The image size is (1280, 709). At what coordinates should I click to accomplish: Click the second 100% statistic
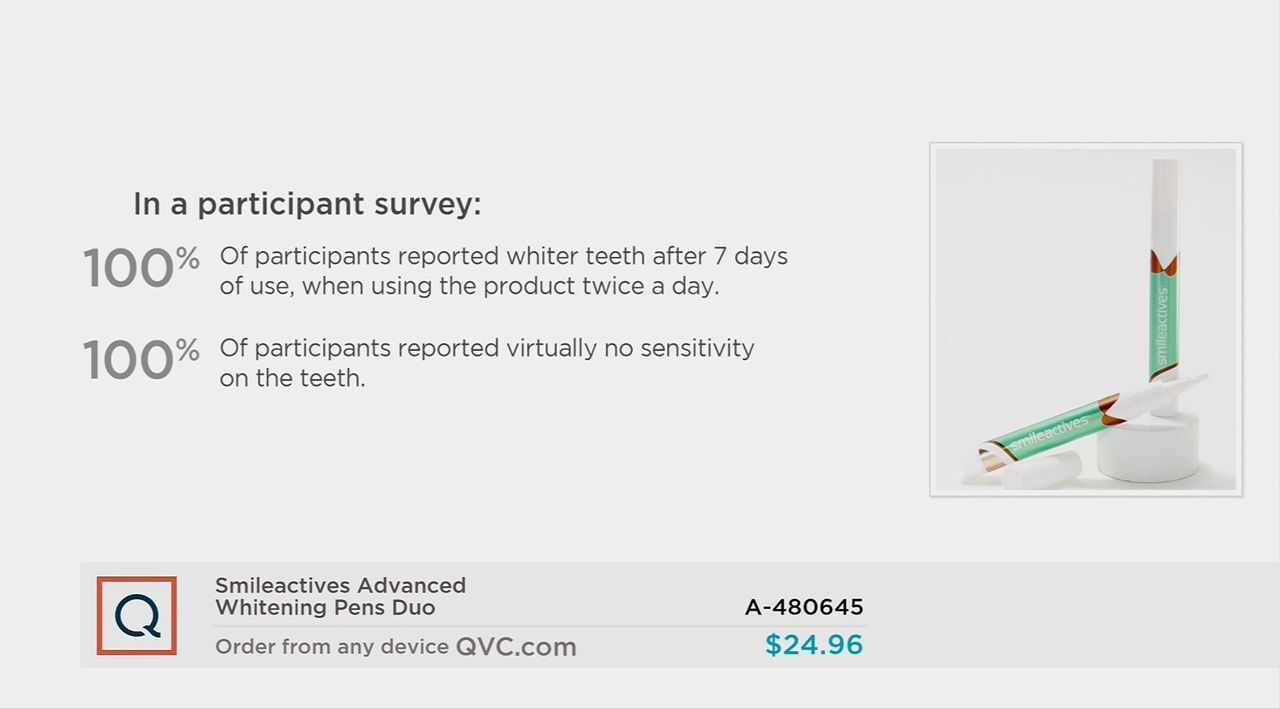tap(141, 360)
